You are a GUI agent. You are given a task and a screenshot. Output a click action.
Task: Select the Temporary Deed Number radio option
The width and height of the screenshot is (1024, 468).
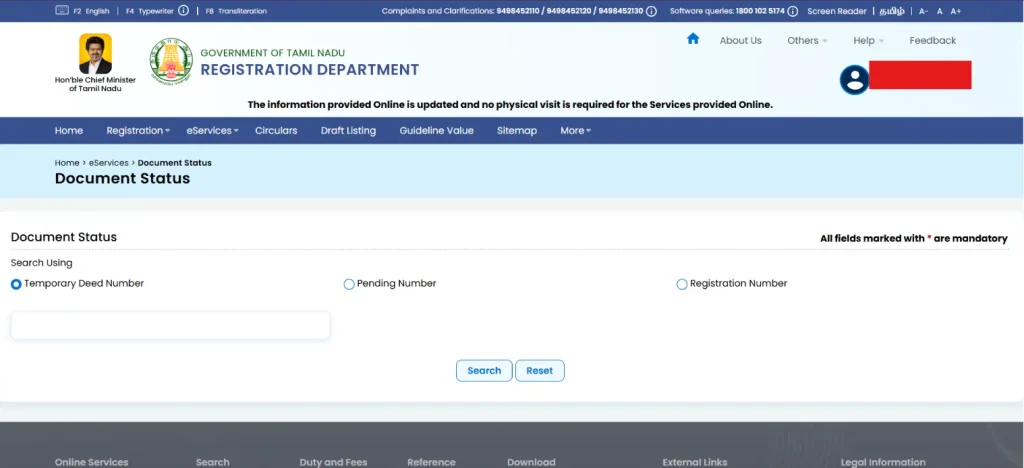tap(16, 284)
